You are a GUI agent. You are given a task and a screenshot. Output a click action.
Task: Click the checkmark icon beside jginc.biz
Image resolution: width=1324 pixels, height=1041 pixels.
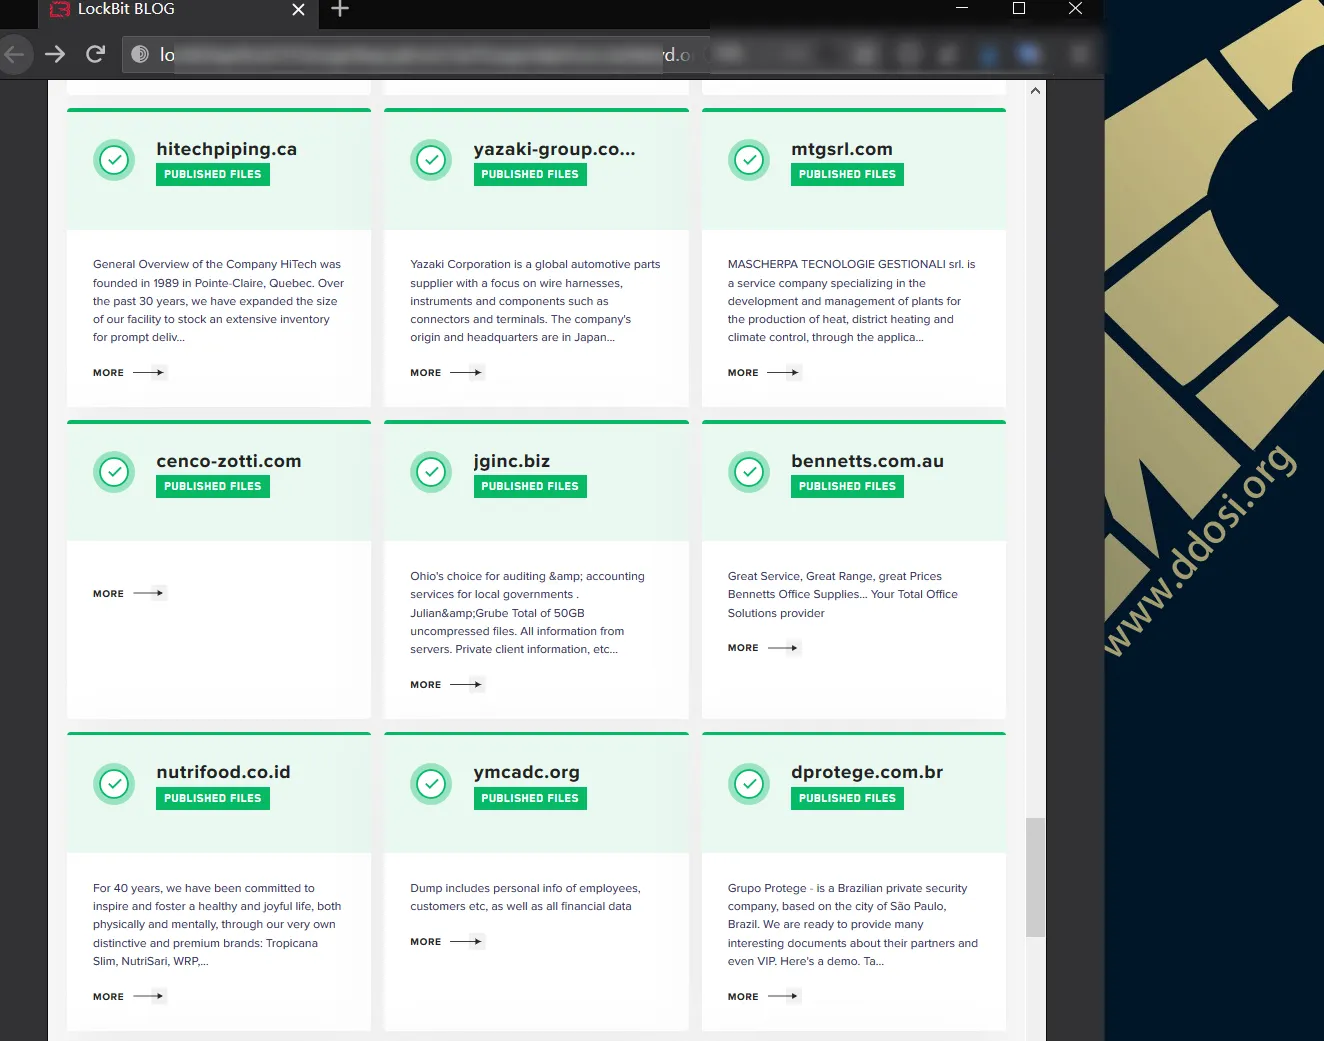tap(431, 472)
